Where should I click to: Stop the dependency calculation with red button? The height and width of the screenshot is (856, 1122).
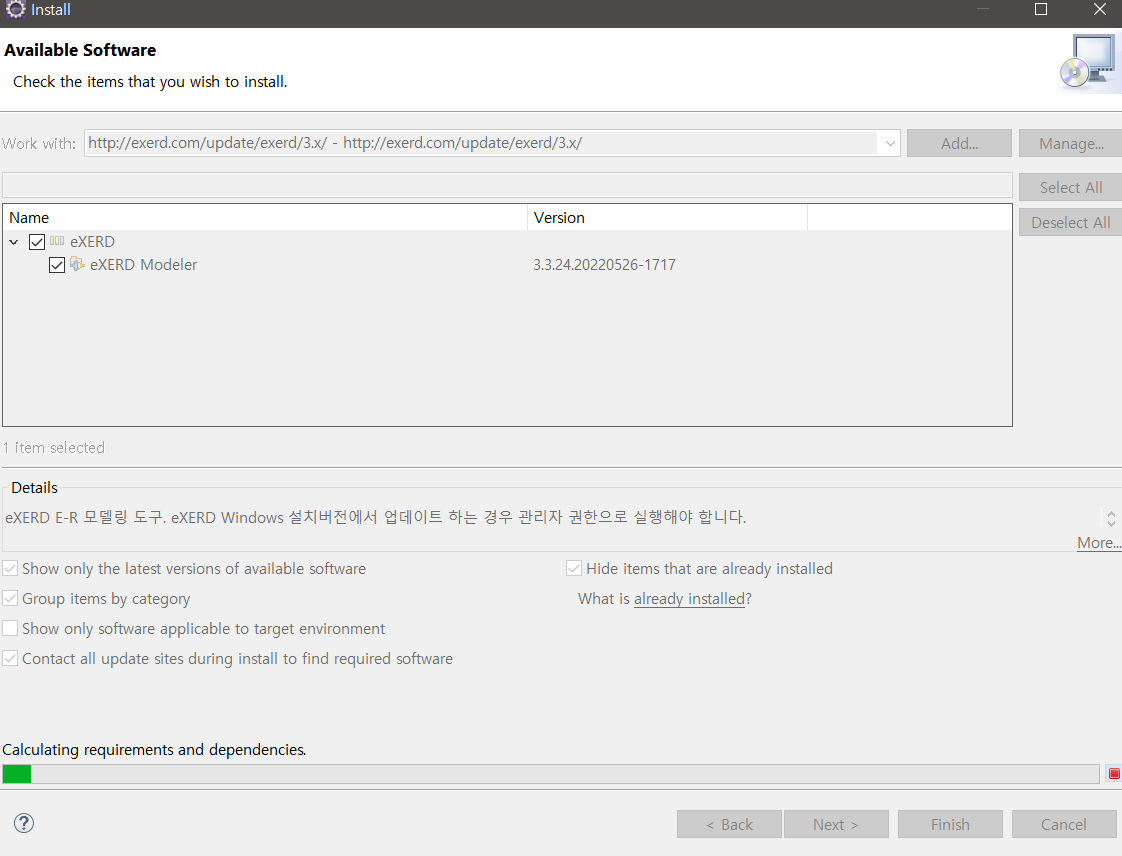point(1113,774)
